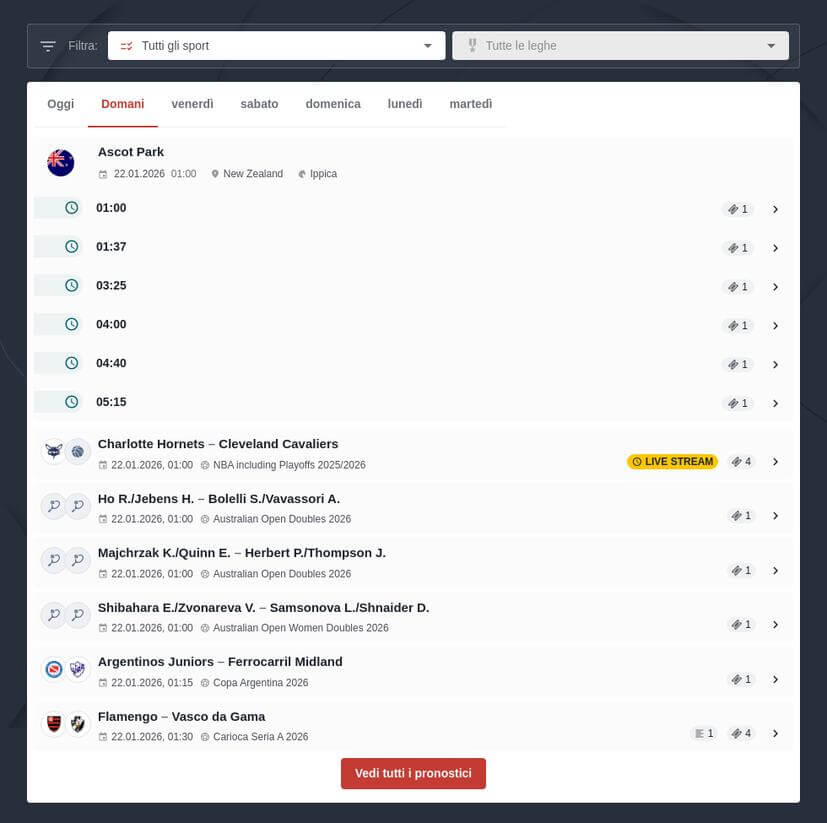Click the Cleveland Cavaliers team logo
Viewport: 827px width, 823px height.
tap(78, 451)
